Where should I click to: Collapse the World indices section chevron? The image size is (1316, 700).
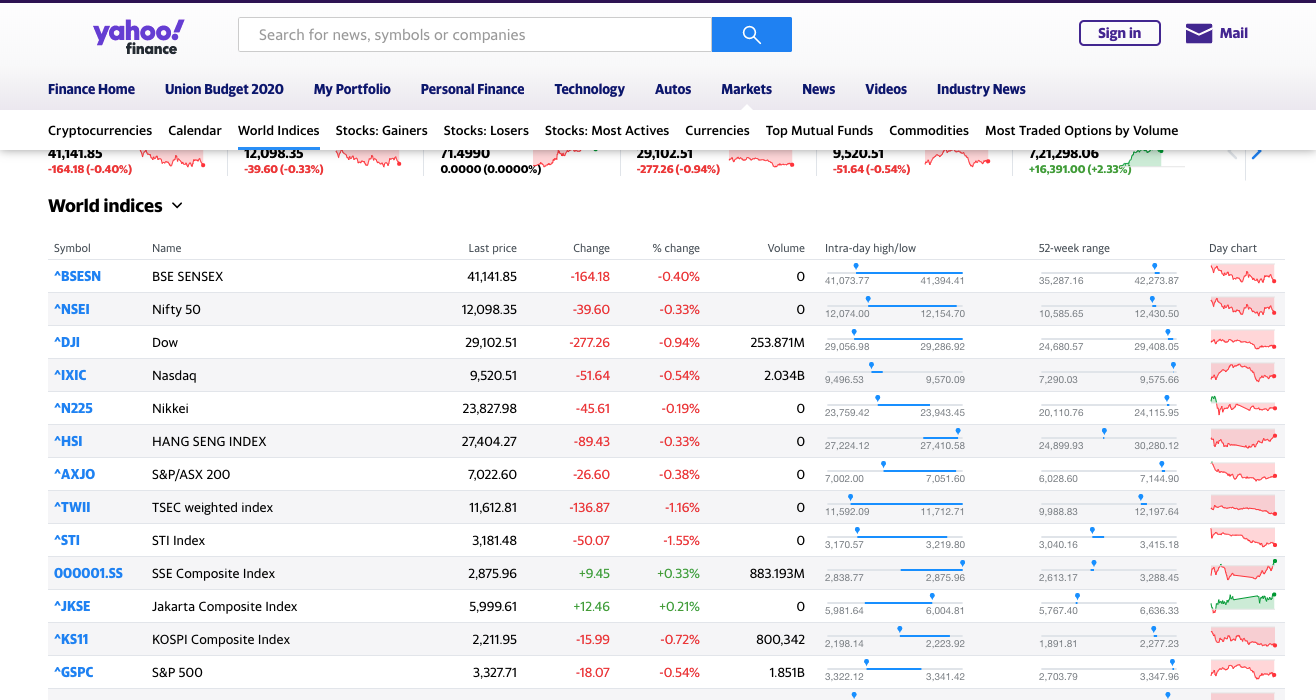point(177,205)
